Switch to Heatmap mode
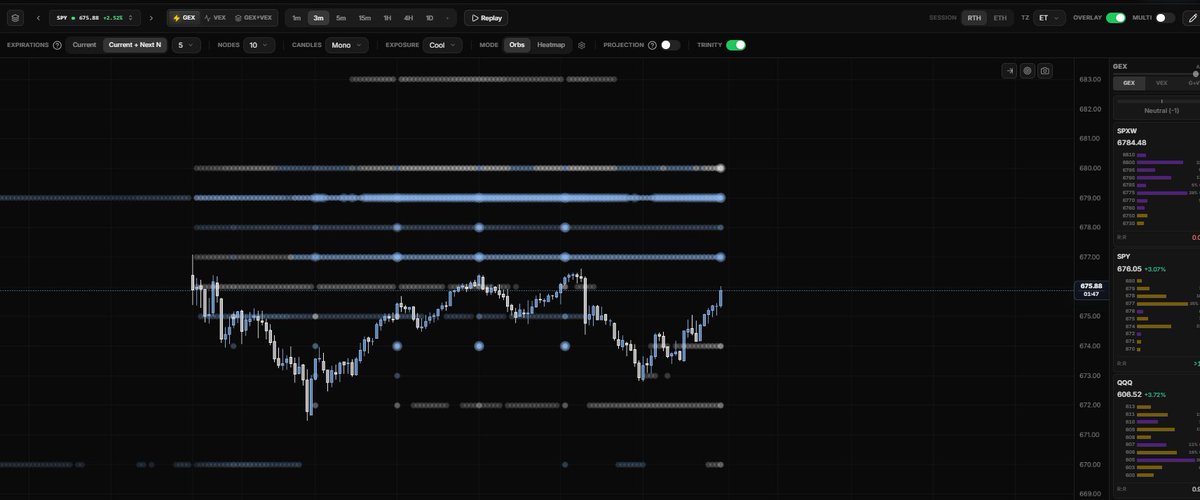This screenshot has width=1200, height=500. point(551,45)
